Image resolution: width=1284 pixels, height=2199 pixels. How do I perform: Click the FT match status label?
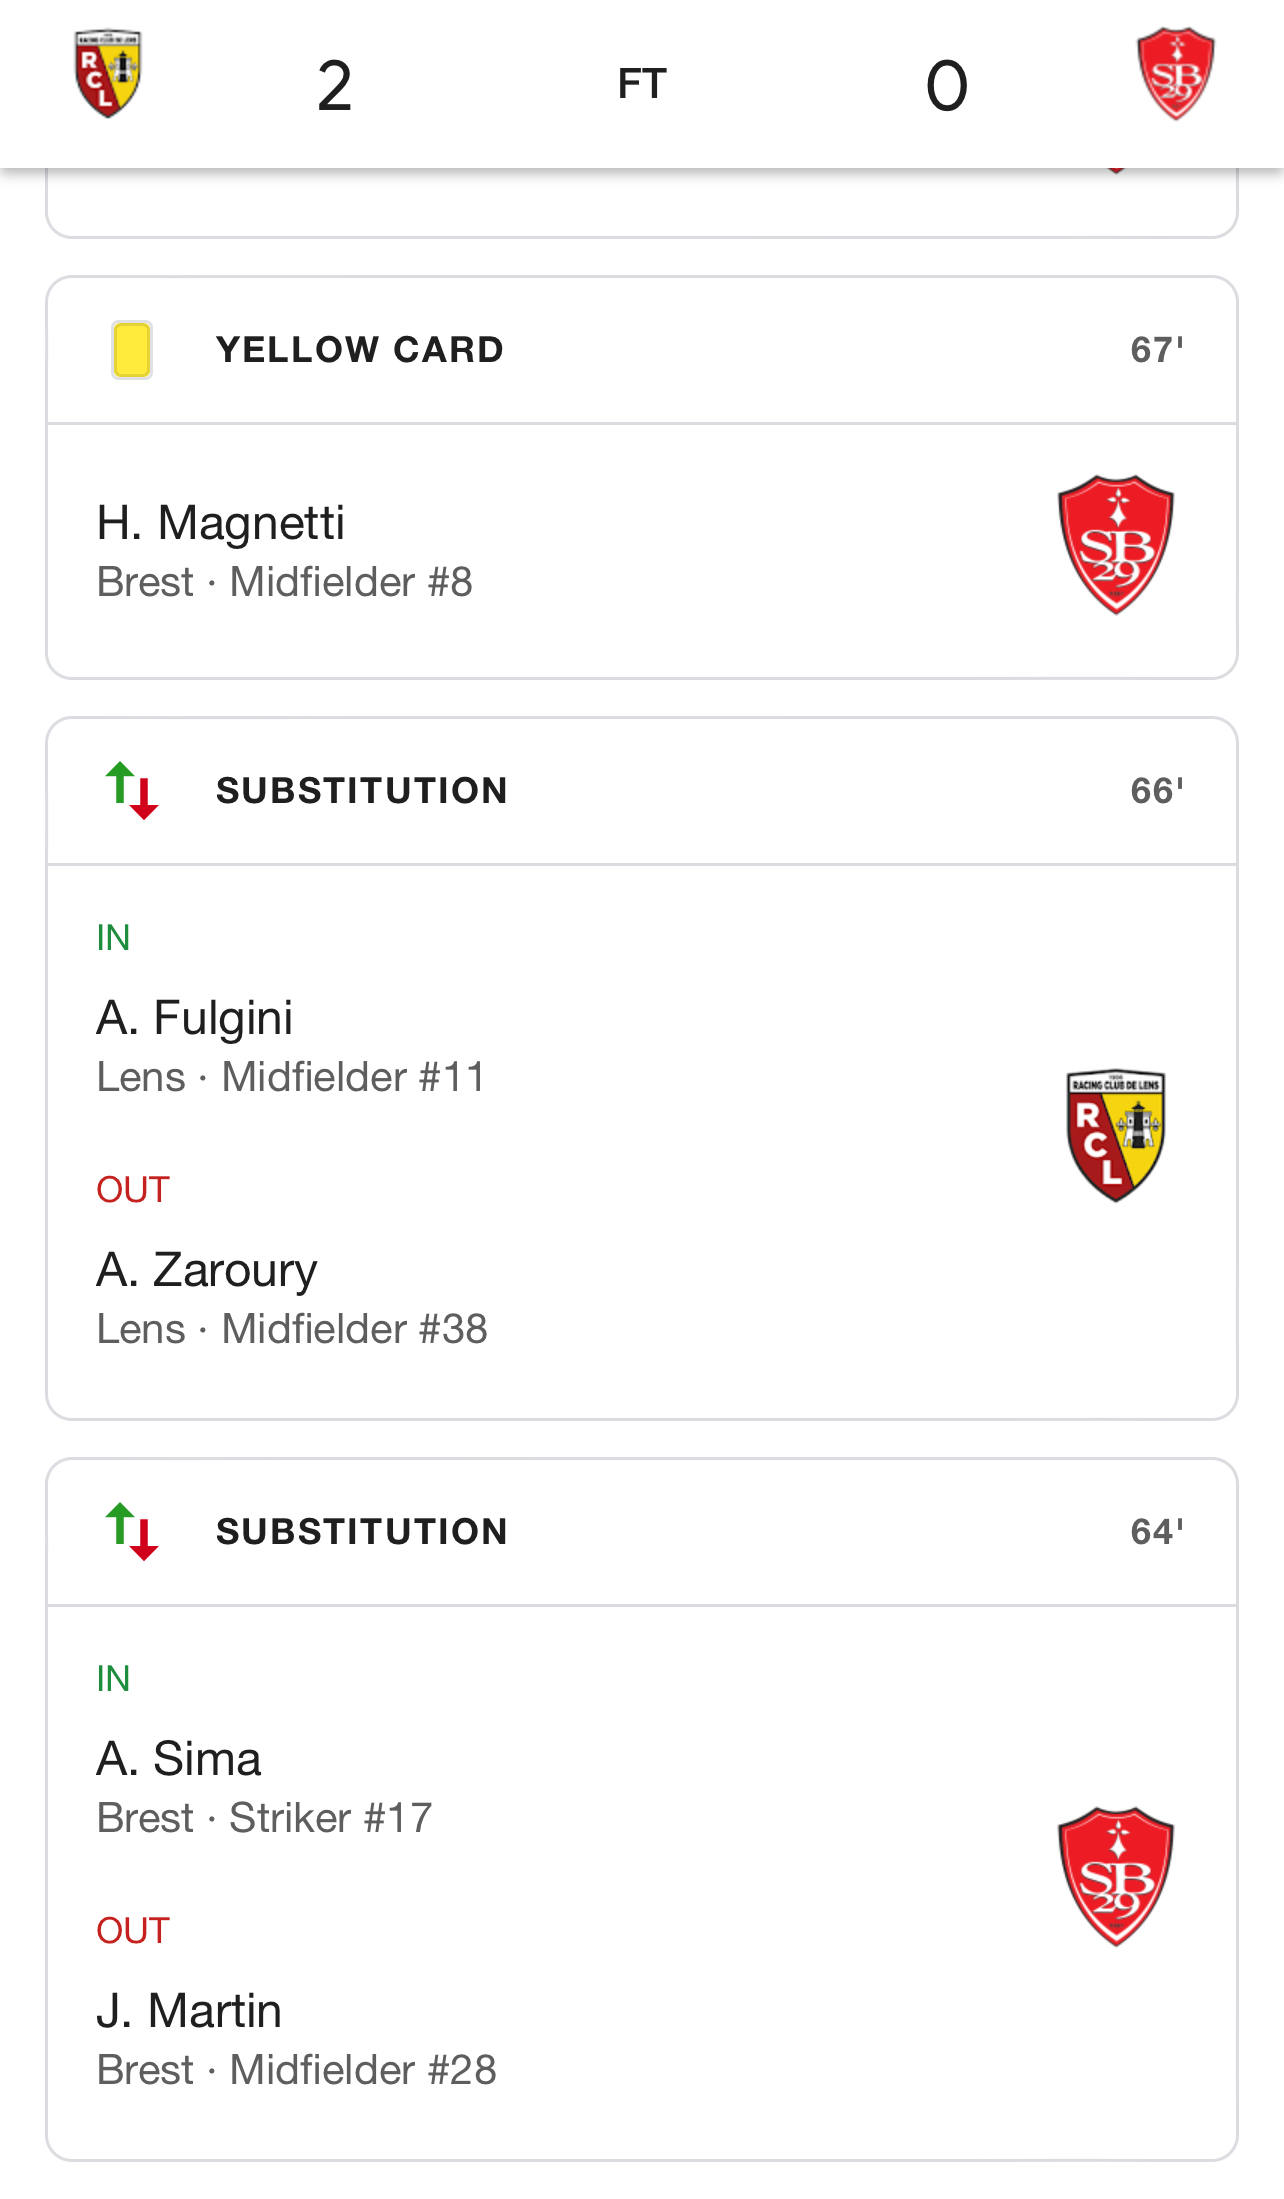[642, 84]
